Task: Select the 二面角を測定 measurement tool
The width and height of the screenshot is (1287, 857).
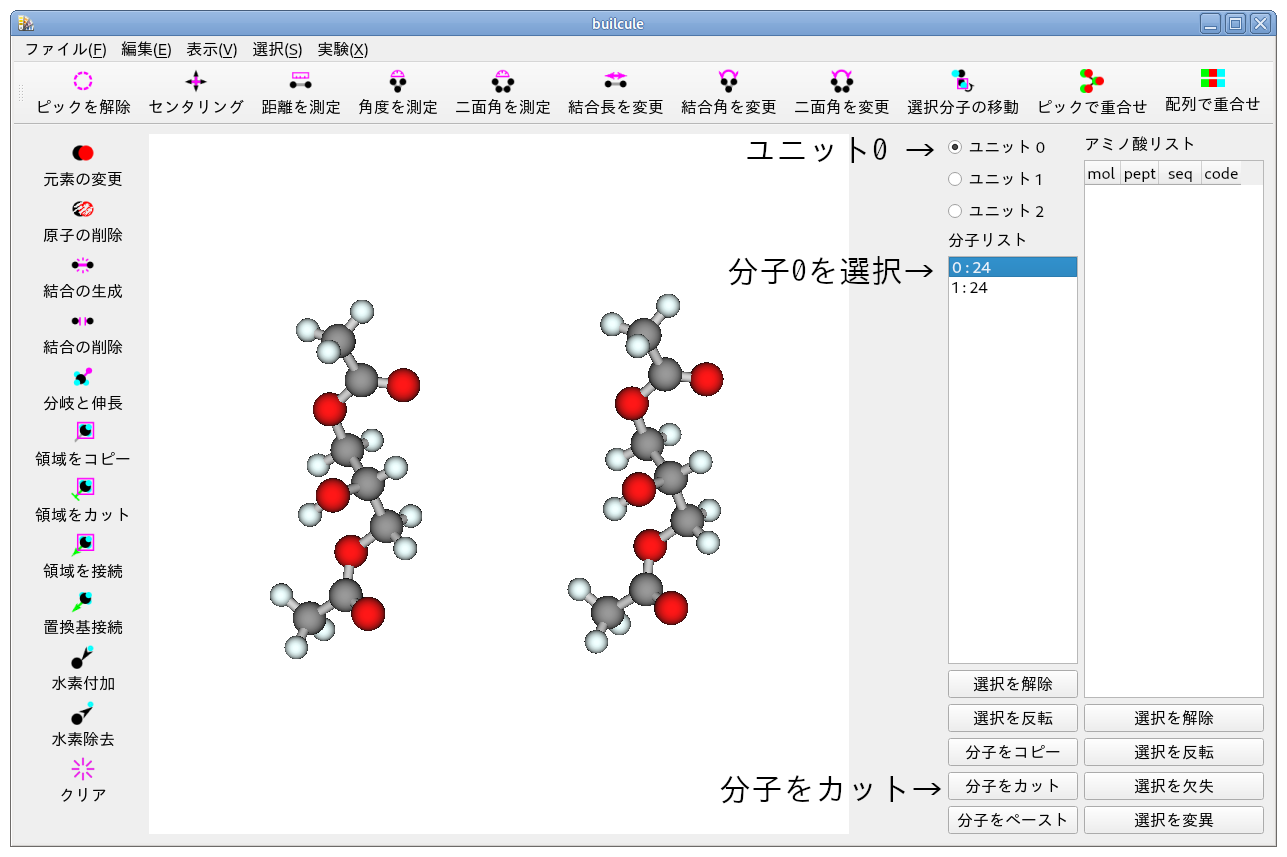Action: point(502,93)
